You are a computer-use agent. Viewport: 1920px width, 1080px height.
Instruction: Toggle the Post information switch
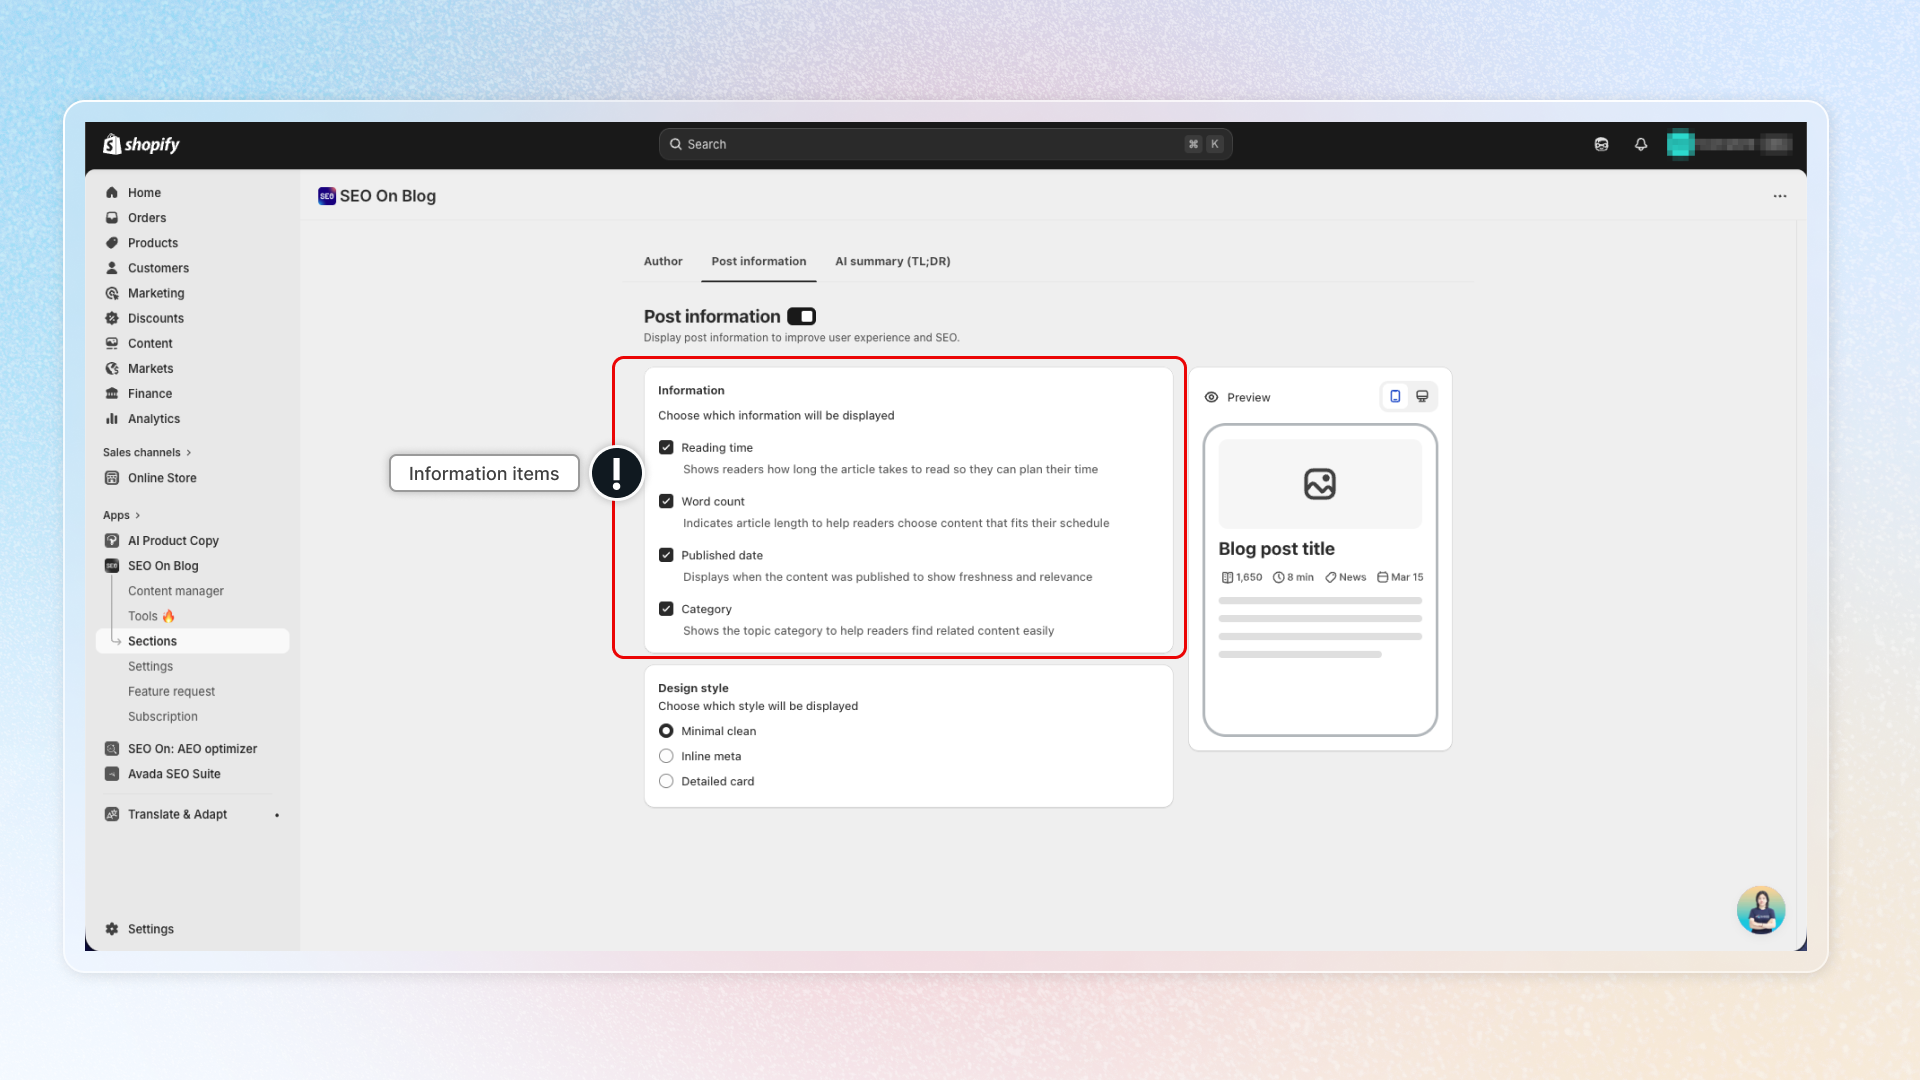point(801,317)
